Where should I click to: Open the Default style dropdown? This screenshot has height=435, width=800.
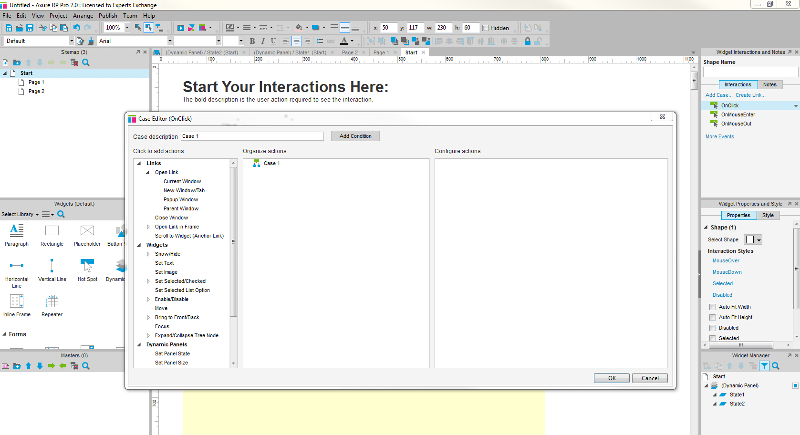tap(71, 41)
